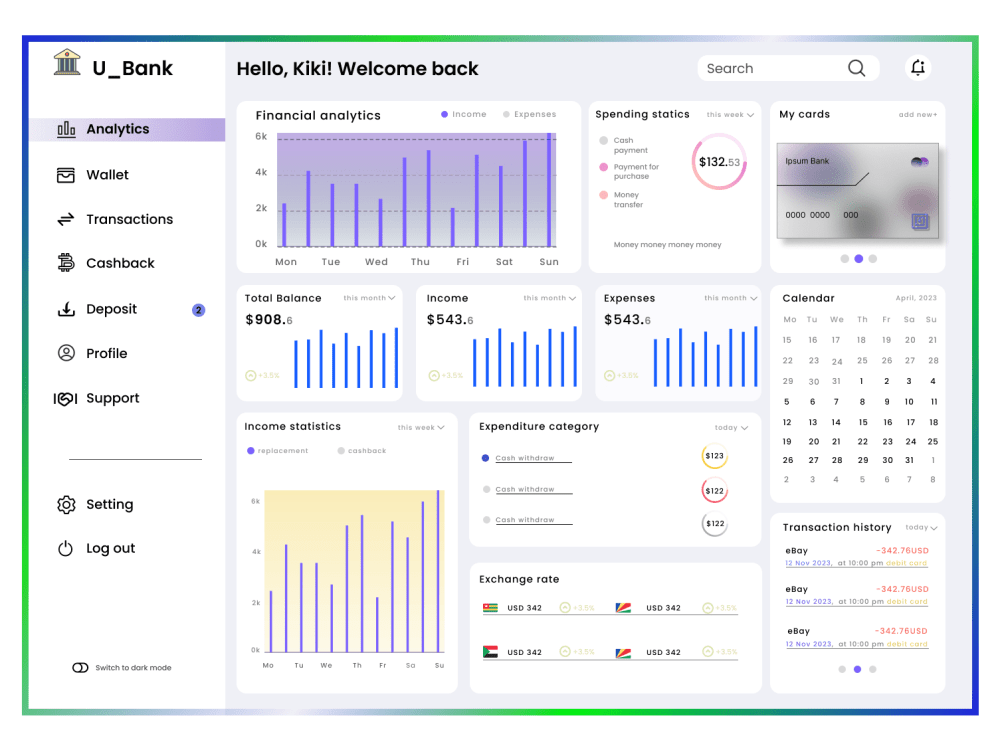Toggle Switch to dark mode

[x=81, y=667]
